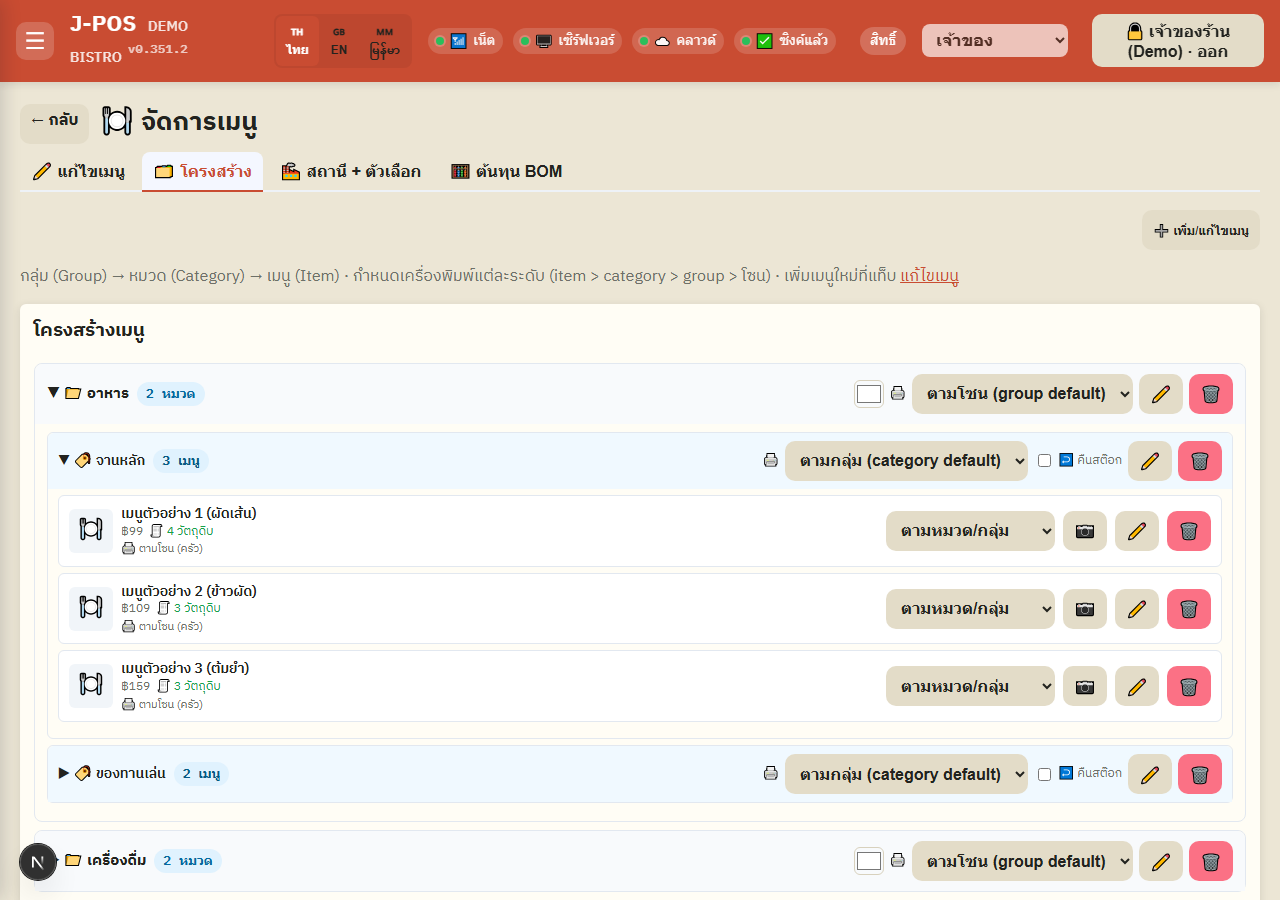Switch language to Myanmar (MM)
1280x900 pixels.
pos(385,41)
